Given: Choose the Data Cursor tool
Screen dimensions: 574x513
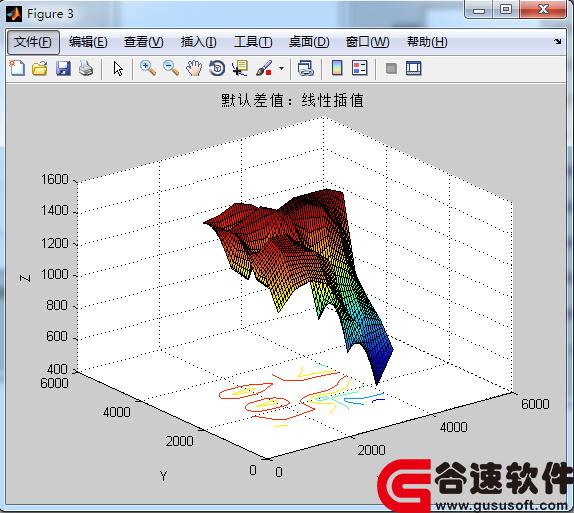Looking at the screenshot, I should tap(240, 68).
